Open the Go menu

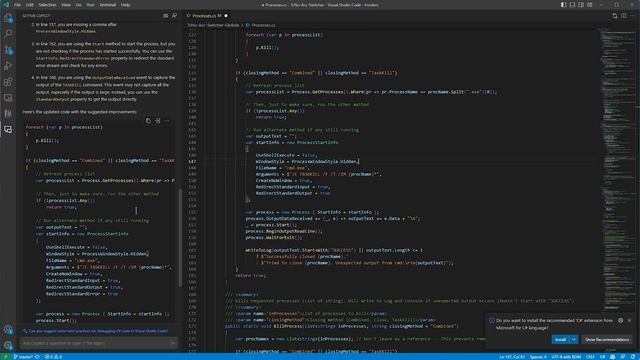(x=78, y=5)
